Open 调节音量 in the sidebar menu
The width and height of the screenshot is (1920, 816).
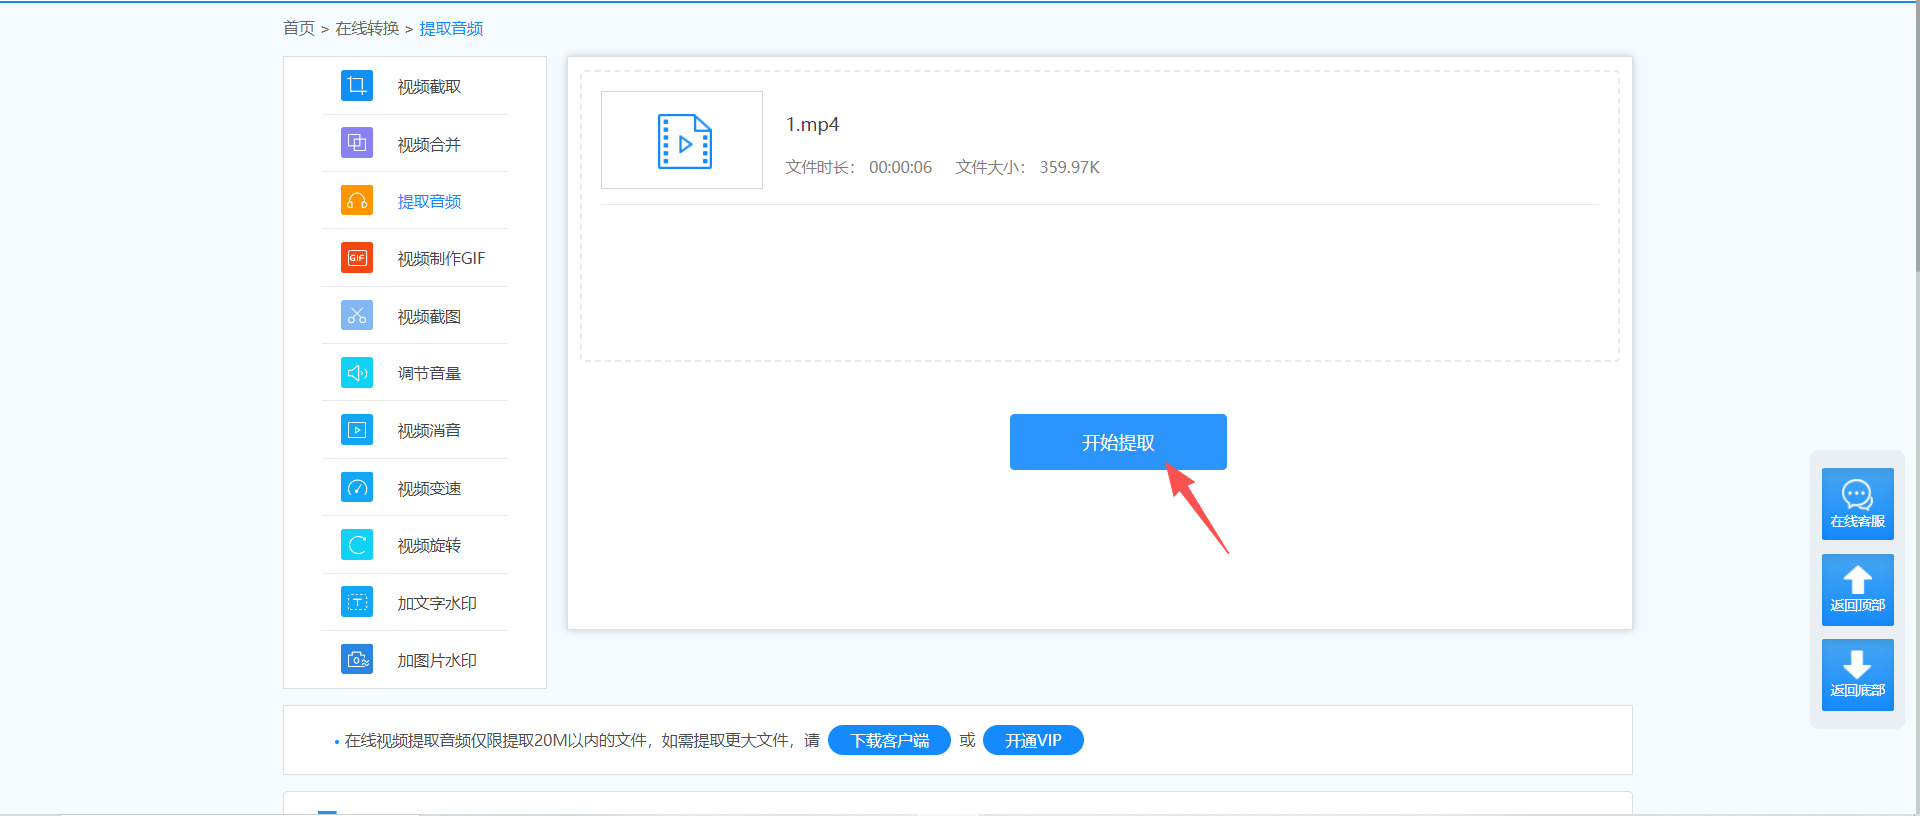429,374
